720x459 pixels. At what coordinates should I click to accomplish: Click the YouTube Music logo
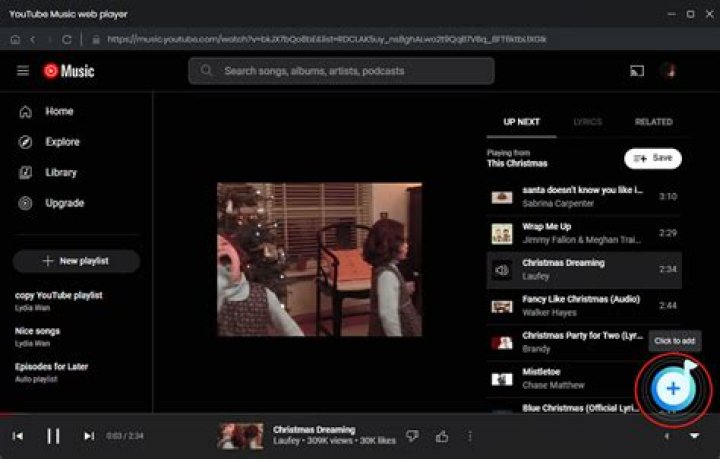[69, 71]
